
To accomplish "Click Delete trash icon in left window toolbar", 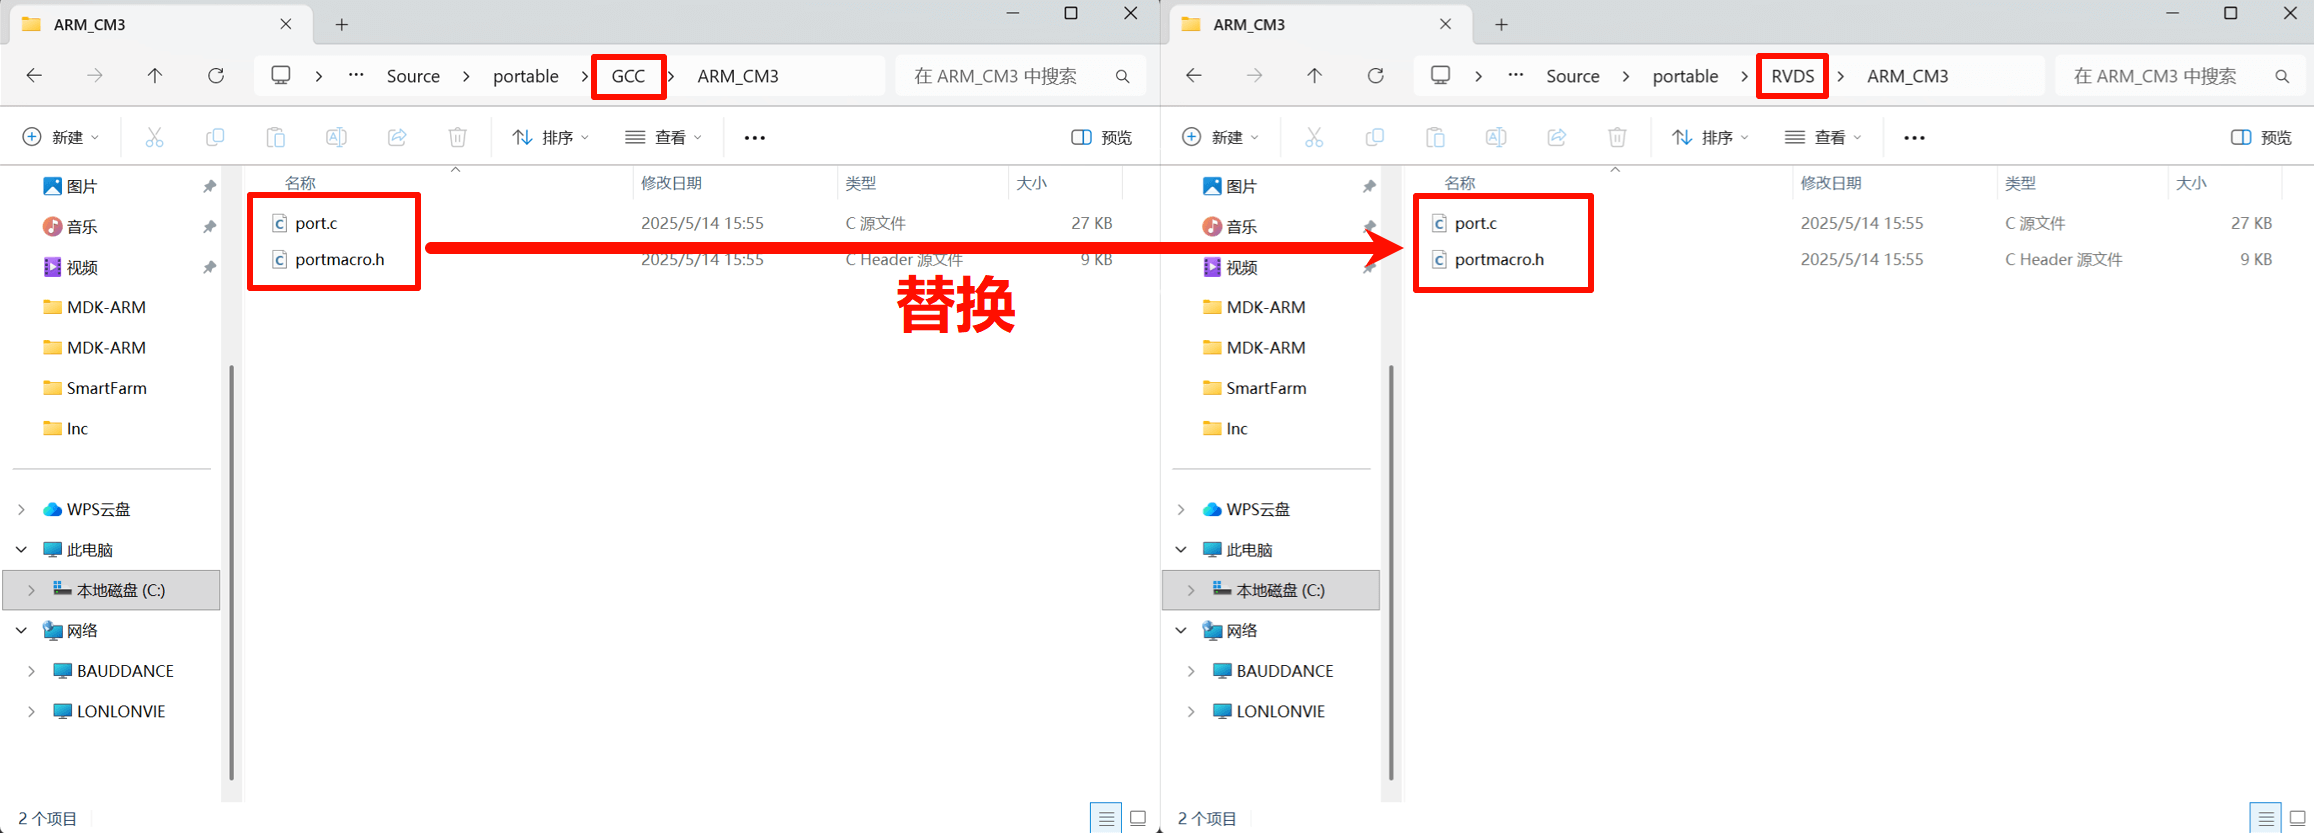I will coord(458,137).
